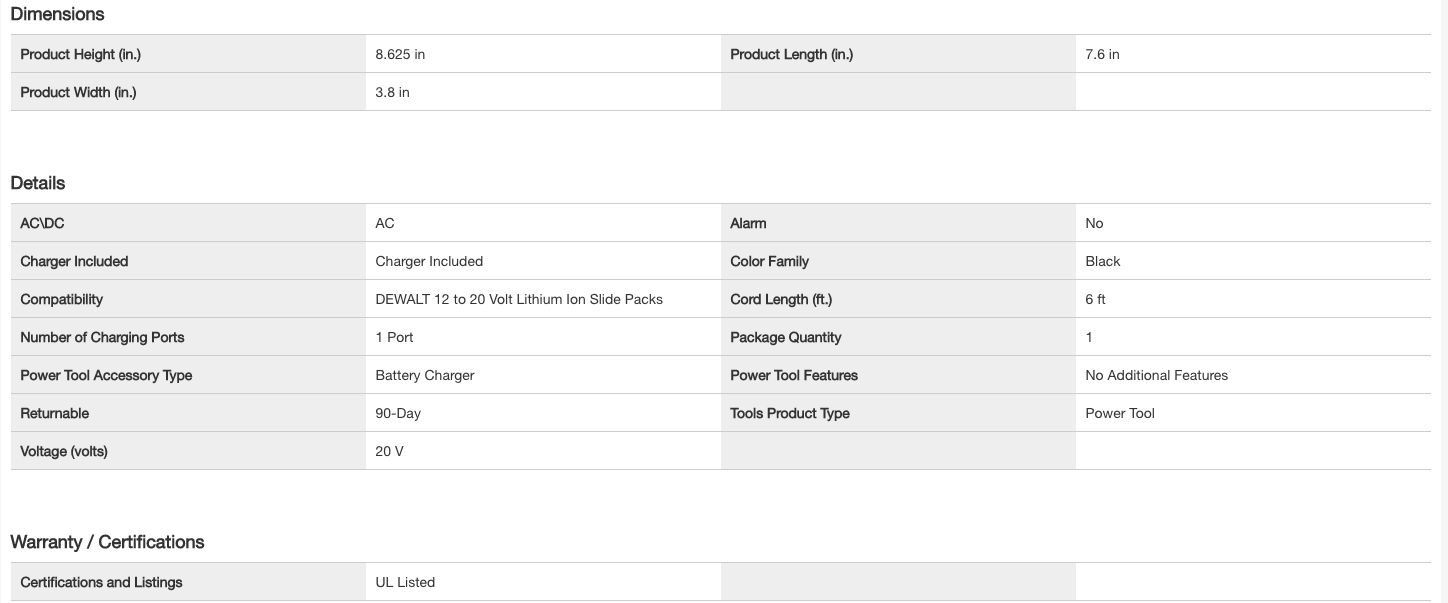
Task: Select the Color Family Black value
Action: coord(1102,261)
